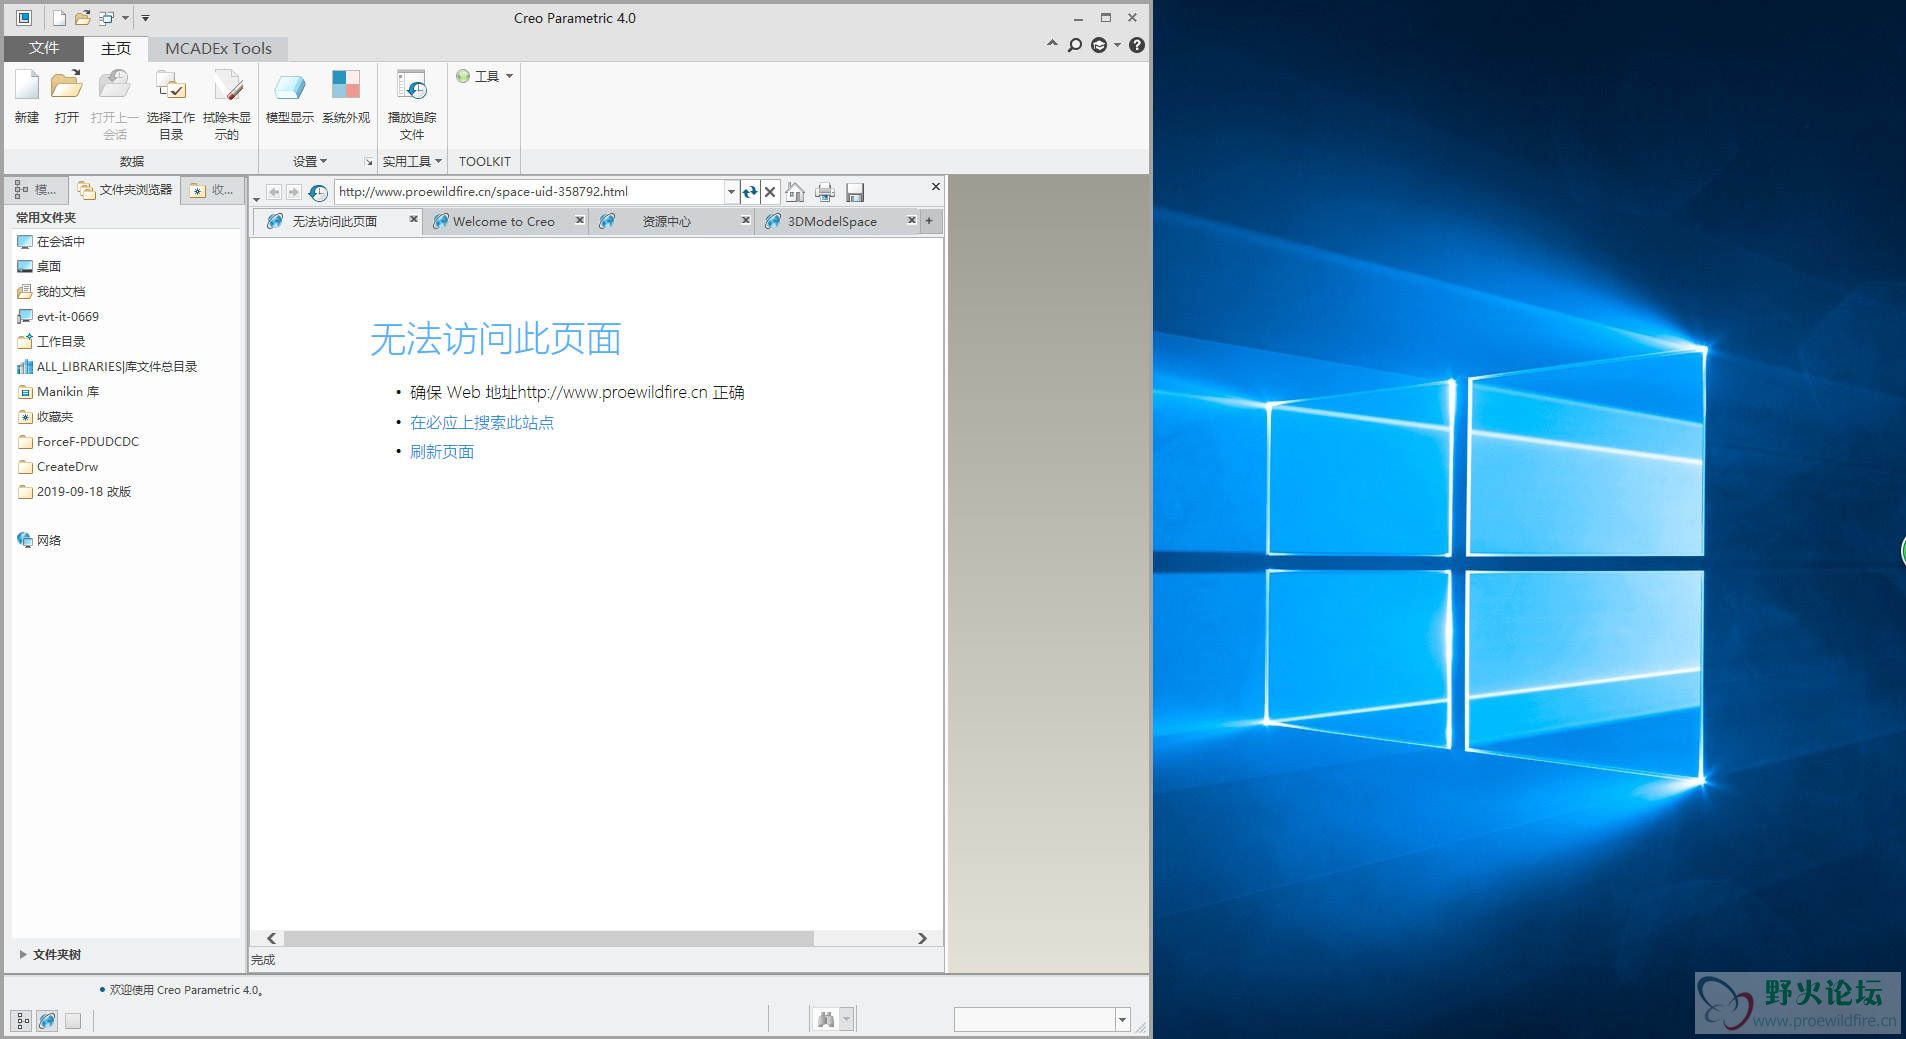Click the browser refresh icon

pos(749,192)
